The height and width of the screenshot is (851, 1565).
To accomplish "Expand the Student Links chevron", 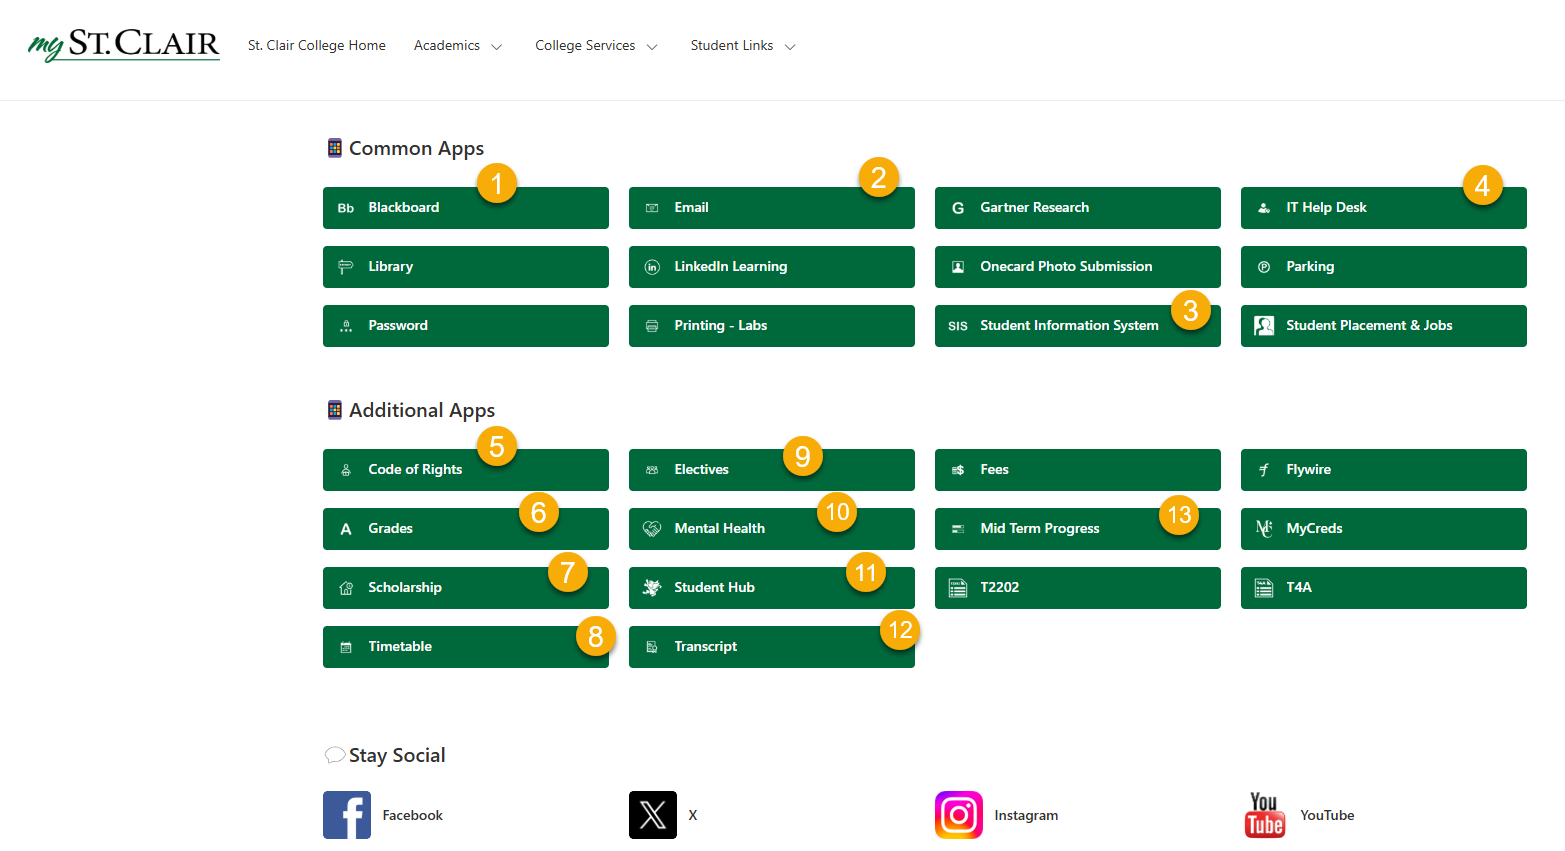I will (789, 47).
